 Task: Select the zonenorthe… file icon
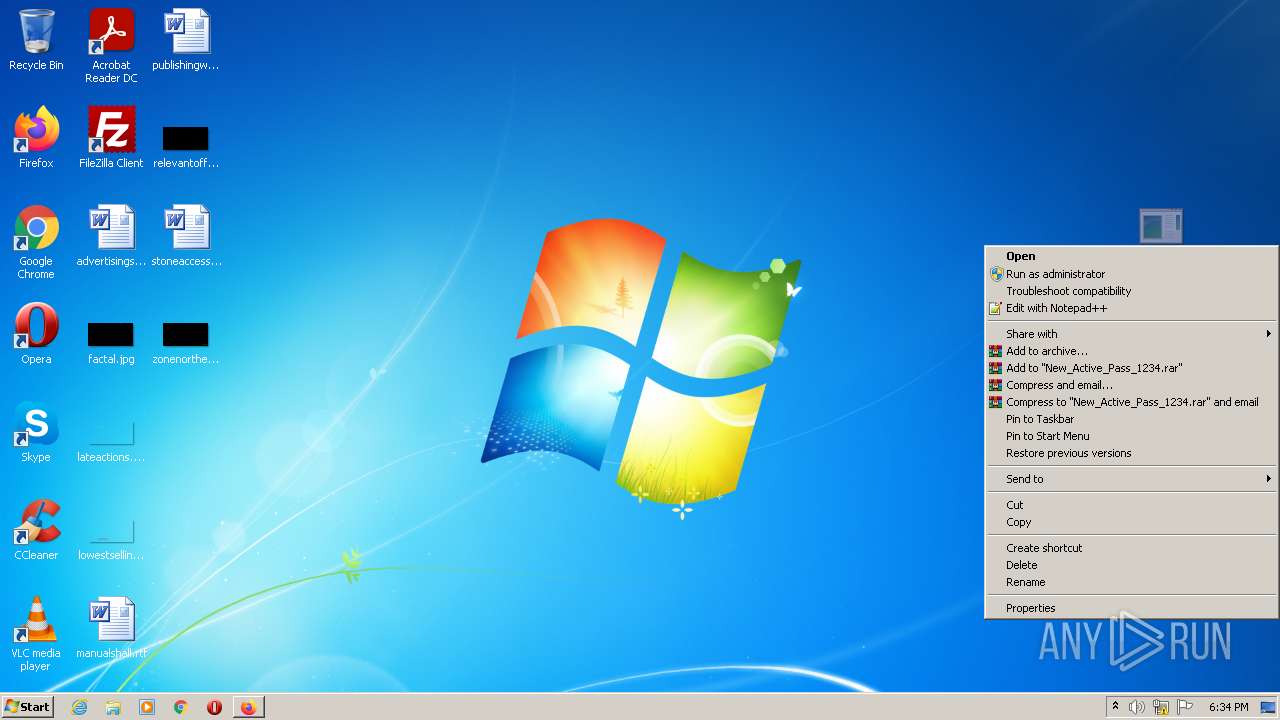pyautogui.click(x=186, y=342)
